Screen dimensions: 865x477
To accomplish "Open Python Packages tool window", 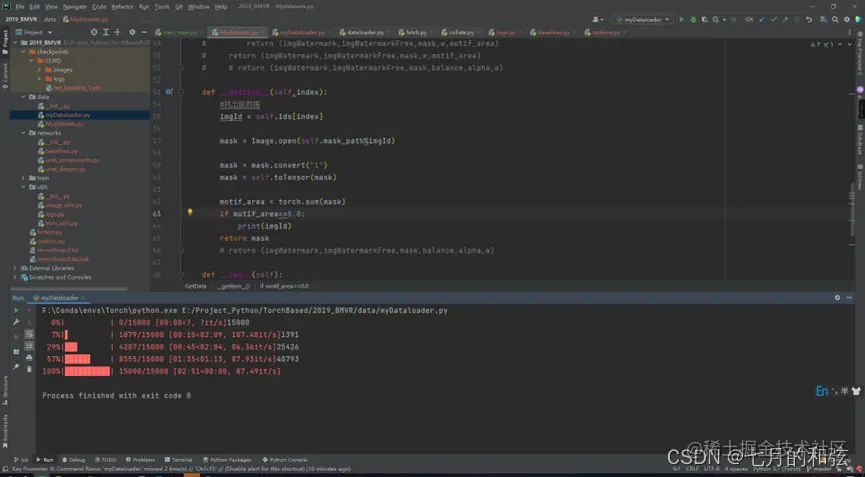I will click(227, 460).
